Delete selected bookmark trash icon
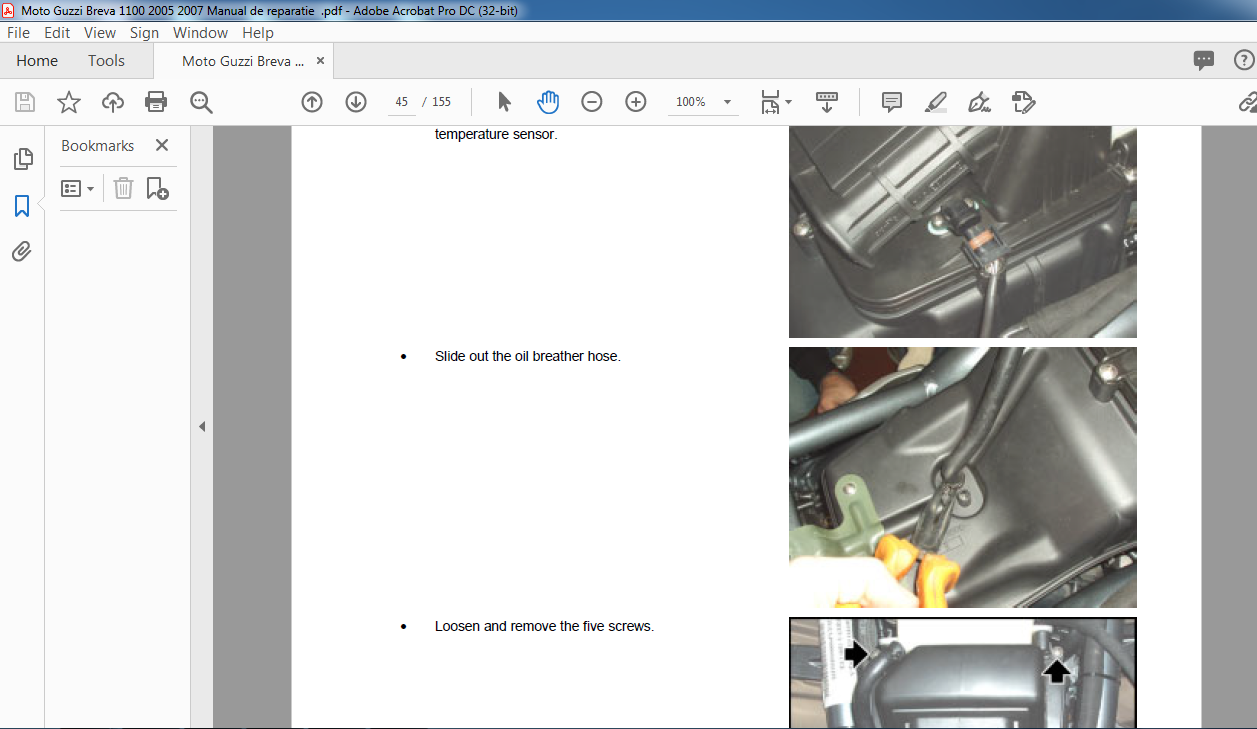The image size is (1257, 729). (123, 188)
